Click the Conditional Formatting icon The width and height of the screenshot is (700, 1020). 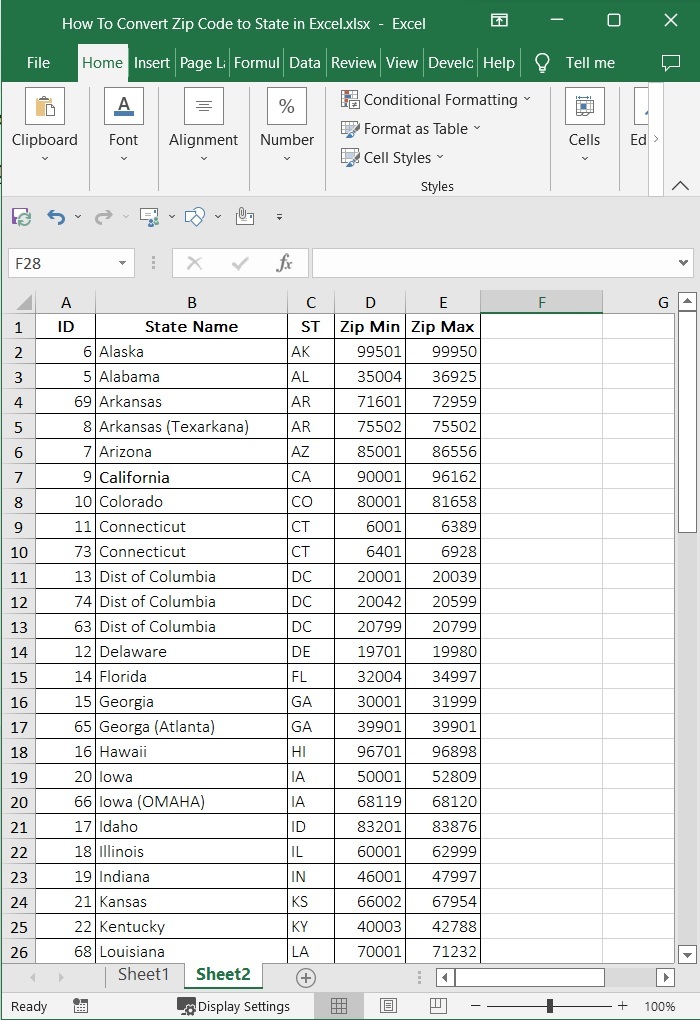350,100
